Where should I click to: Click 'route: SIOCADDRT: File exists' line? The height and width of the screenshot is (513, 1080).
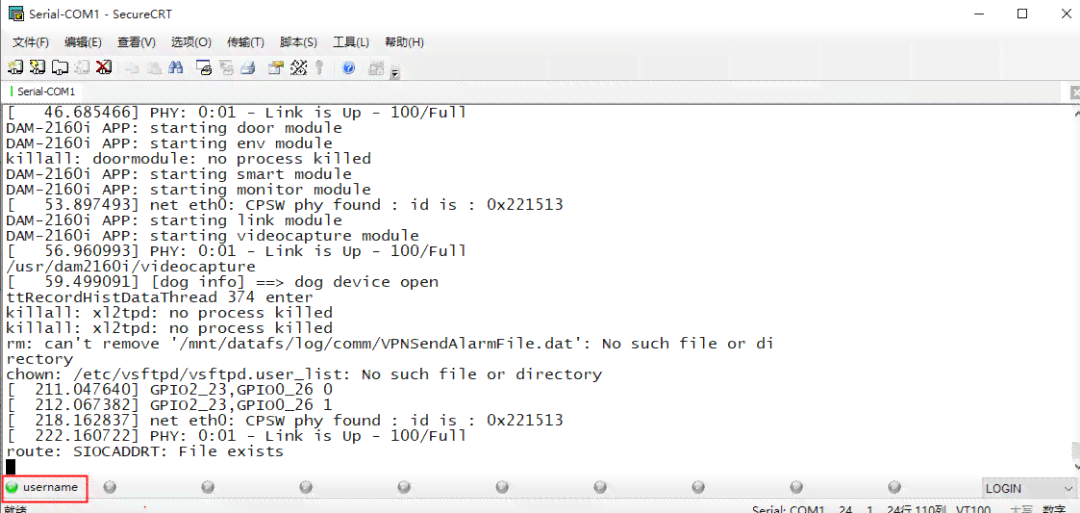[x=145, y=452]
